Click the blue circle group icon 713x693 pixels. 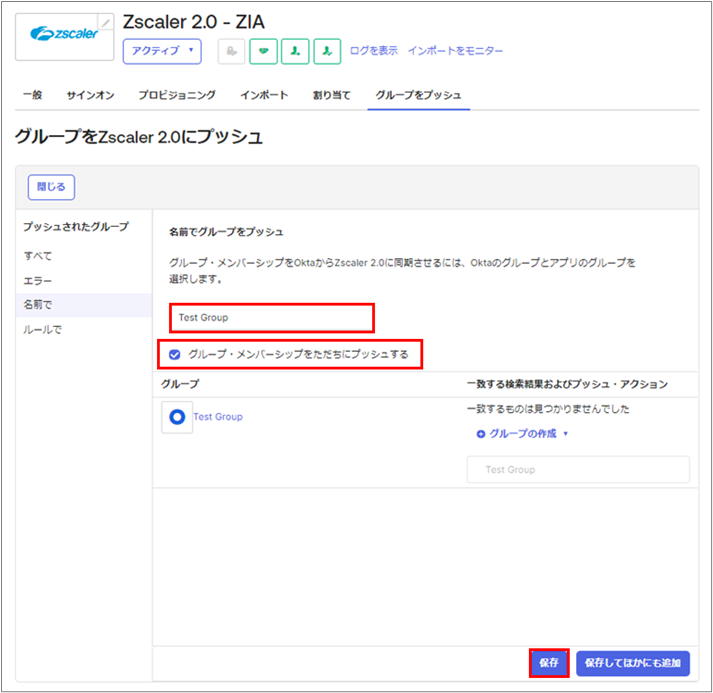coord(177,417)
